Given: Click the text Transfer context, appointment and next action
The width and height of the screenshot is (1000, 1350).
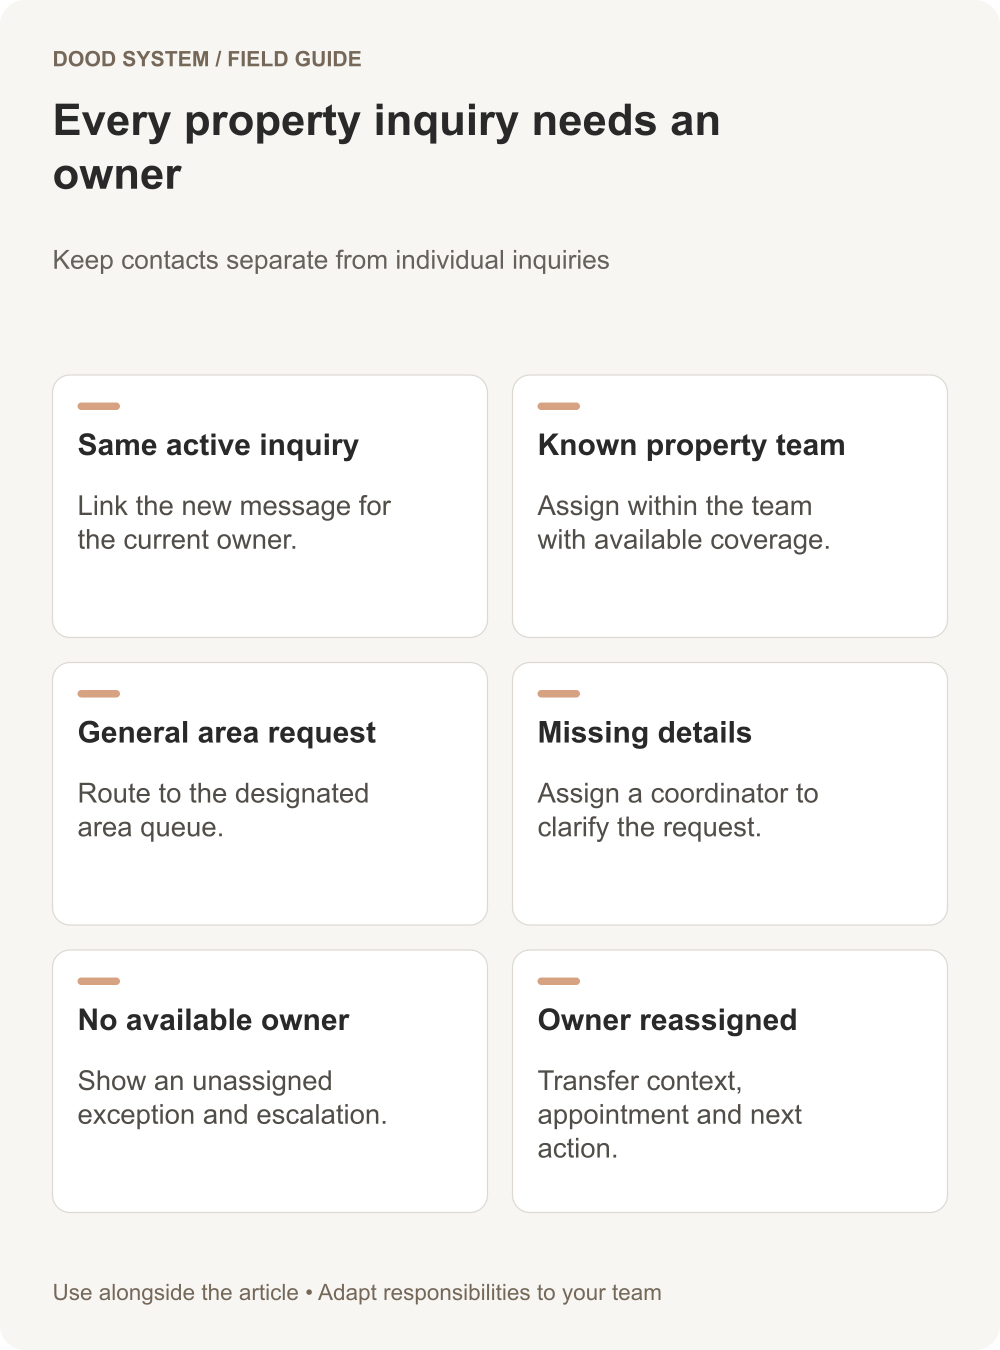Looking at the screenshot, I should (x=670, y=1114).
